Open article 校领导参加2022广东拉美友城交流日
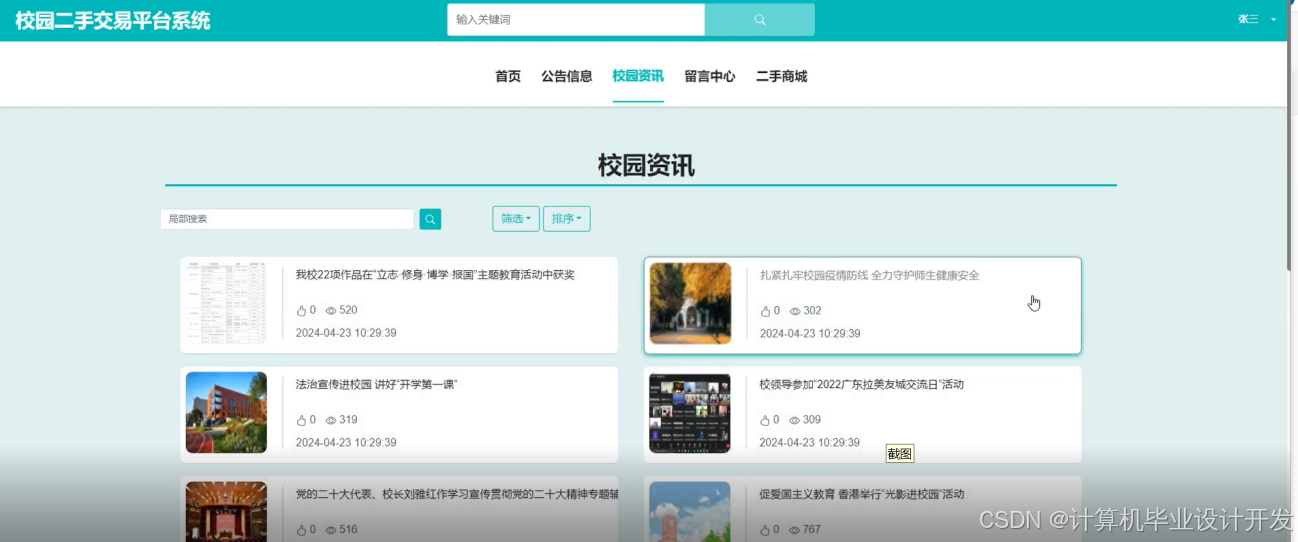 click(x=861, y=384)
